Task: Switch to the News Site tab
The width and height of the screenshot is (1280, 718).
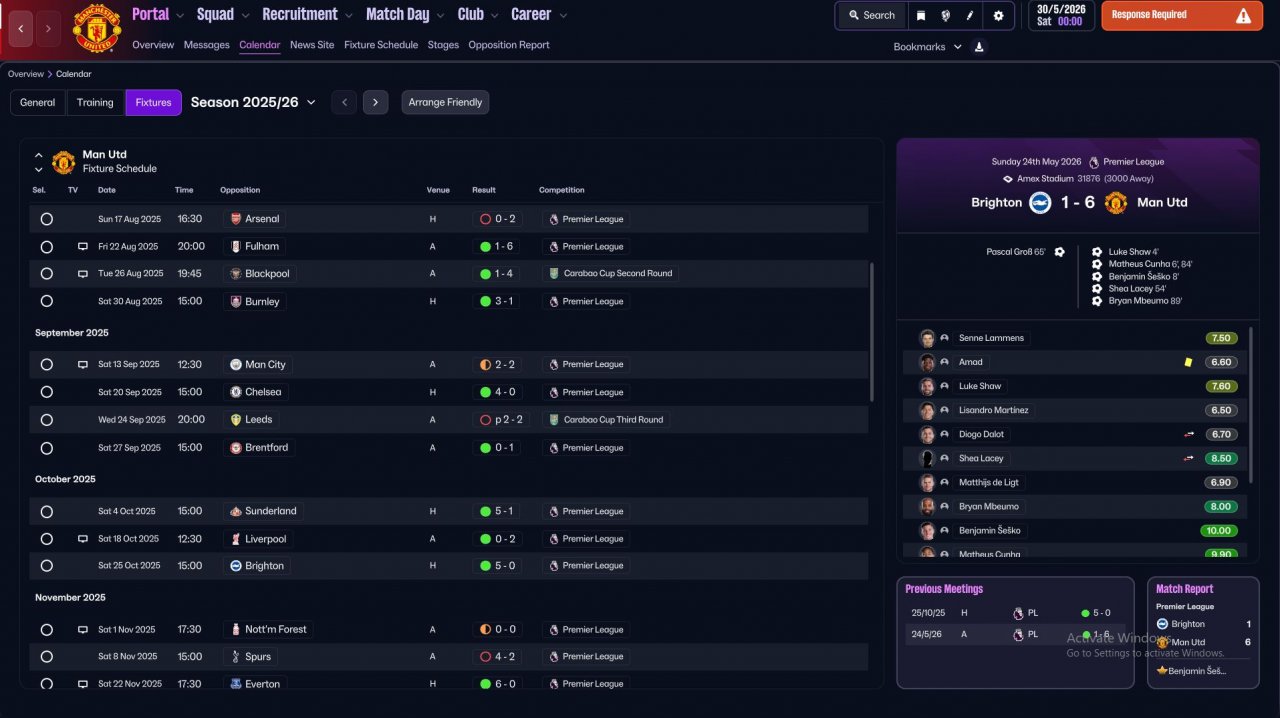Action: pos(312,45)
